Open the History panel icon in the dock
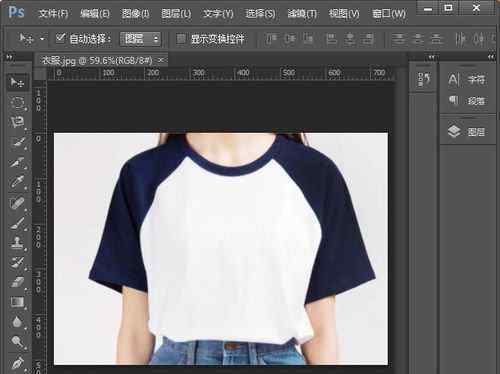The image size is (500, 374). pos(424,80)
